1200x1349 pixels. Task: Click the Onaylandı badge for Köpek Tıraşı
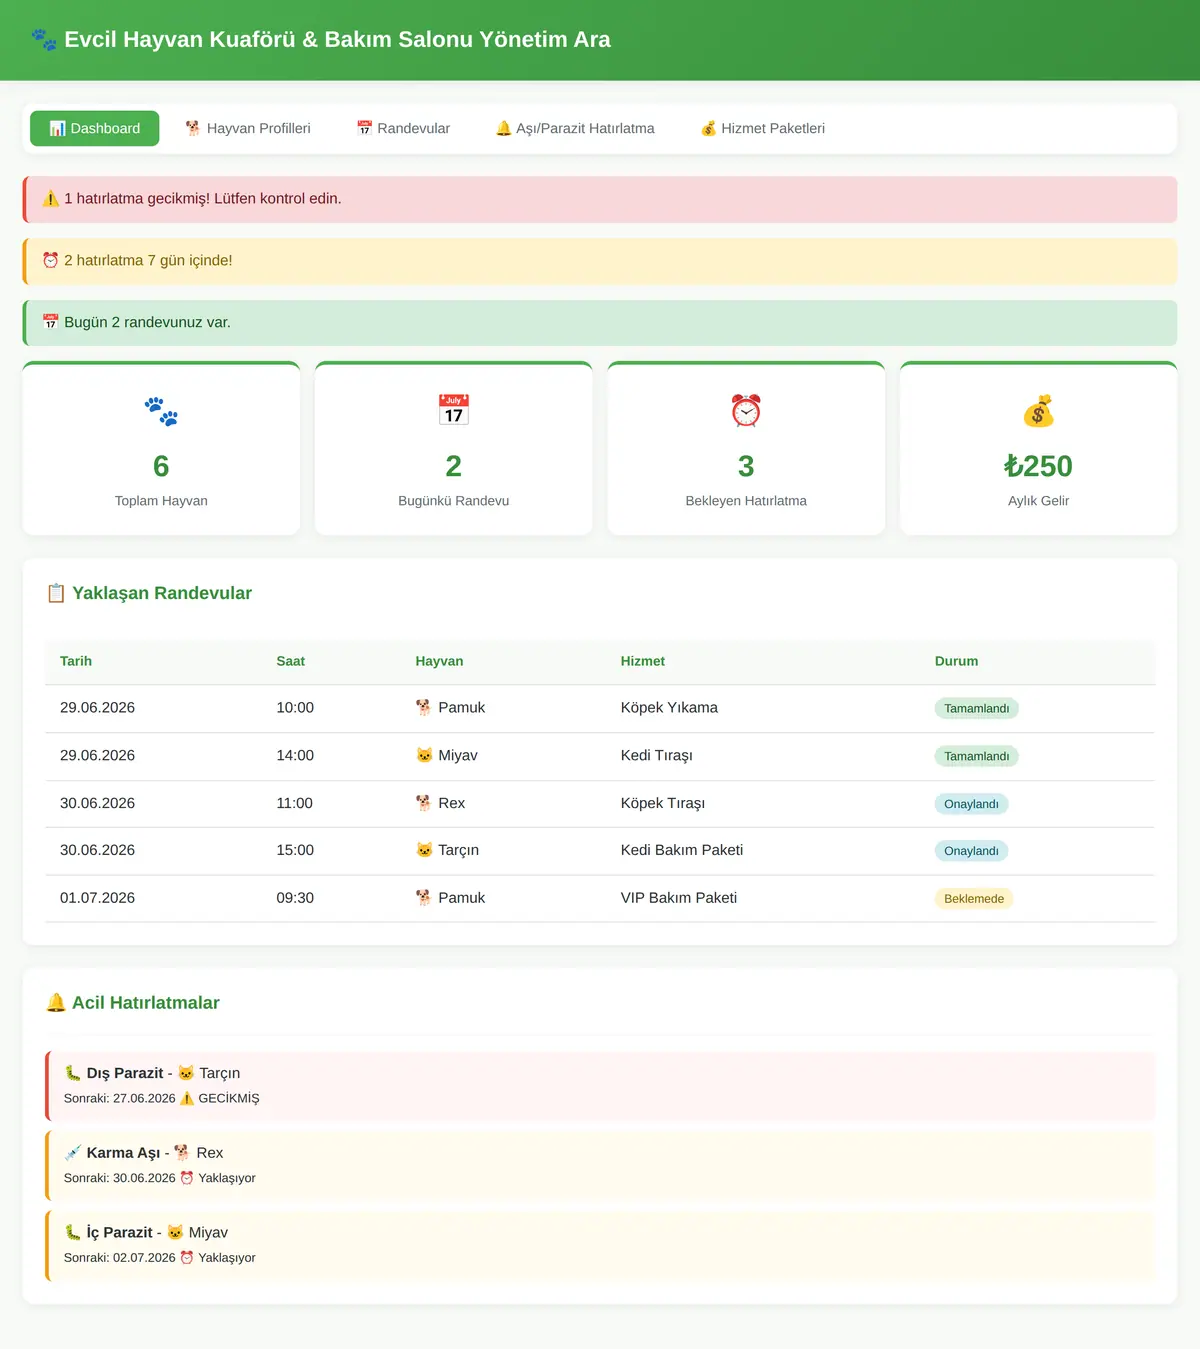pos(972,804)
